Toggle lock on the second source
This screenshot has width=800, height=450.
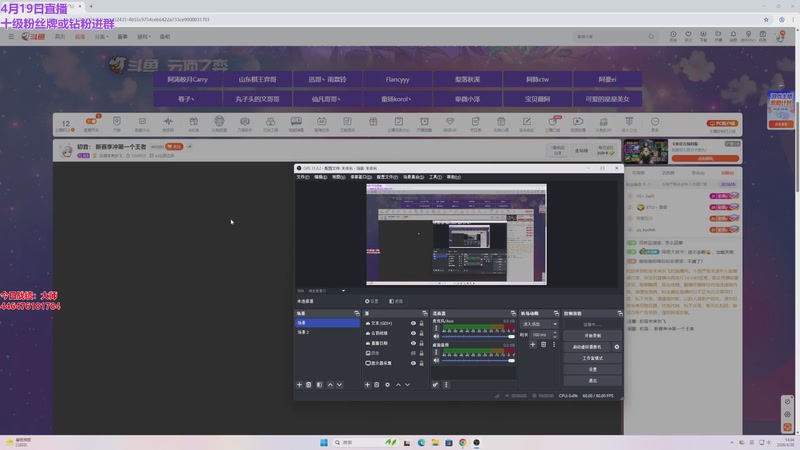(421, 333)
